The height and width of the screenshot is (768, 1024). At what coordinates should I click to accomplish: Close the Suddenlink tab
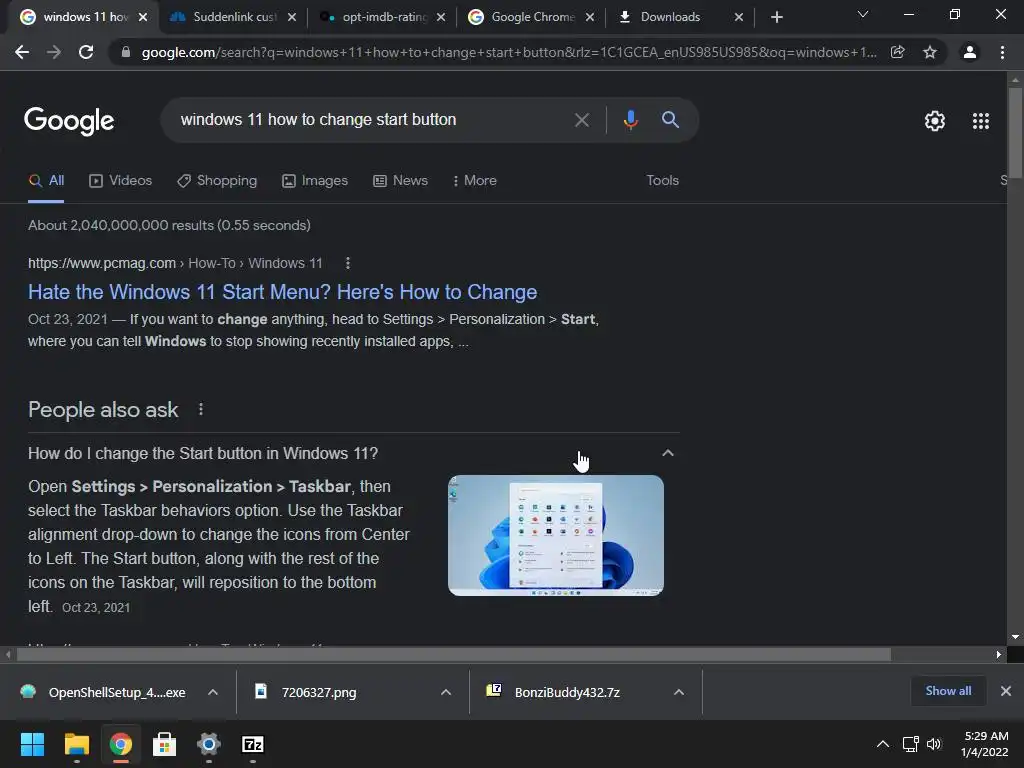pos(292,17)
